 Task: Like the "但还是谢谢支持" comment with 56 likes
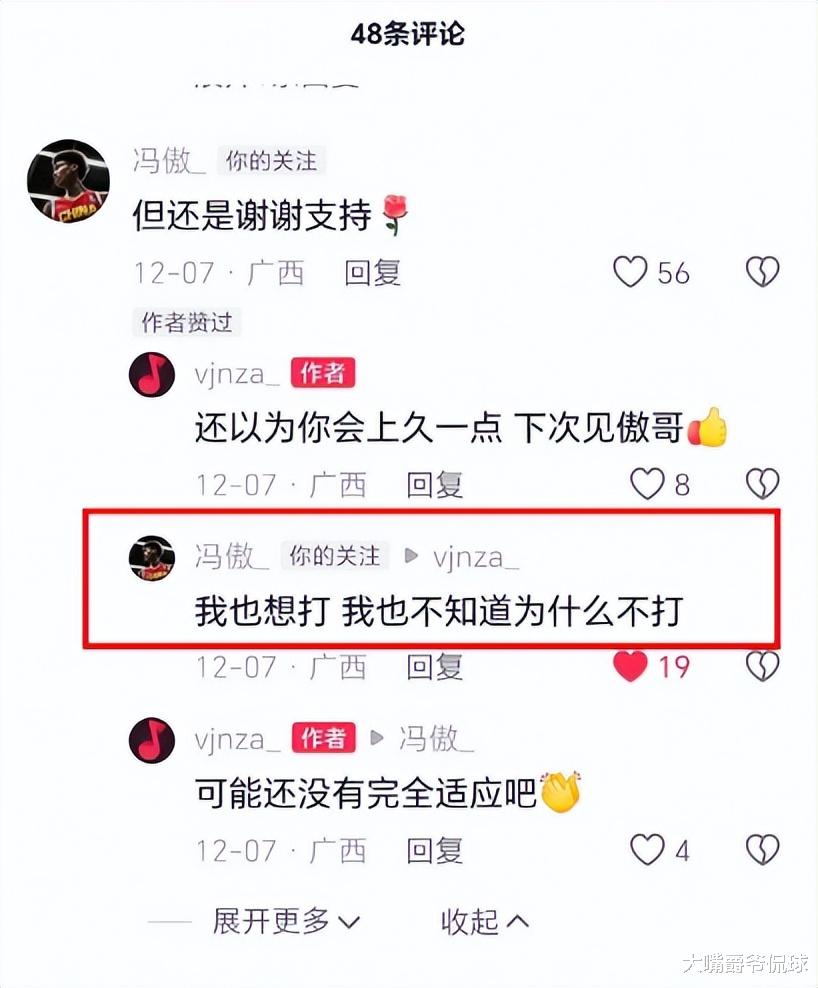click(631, 272)
